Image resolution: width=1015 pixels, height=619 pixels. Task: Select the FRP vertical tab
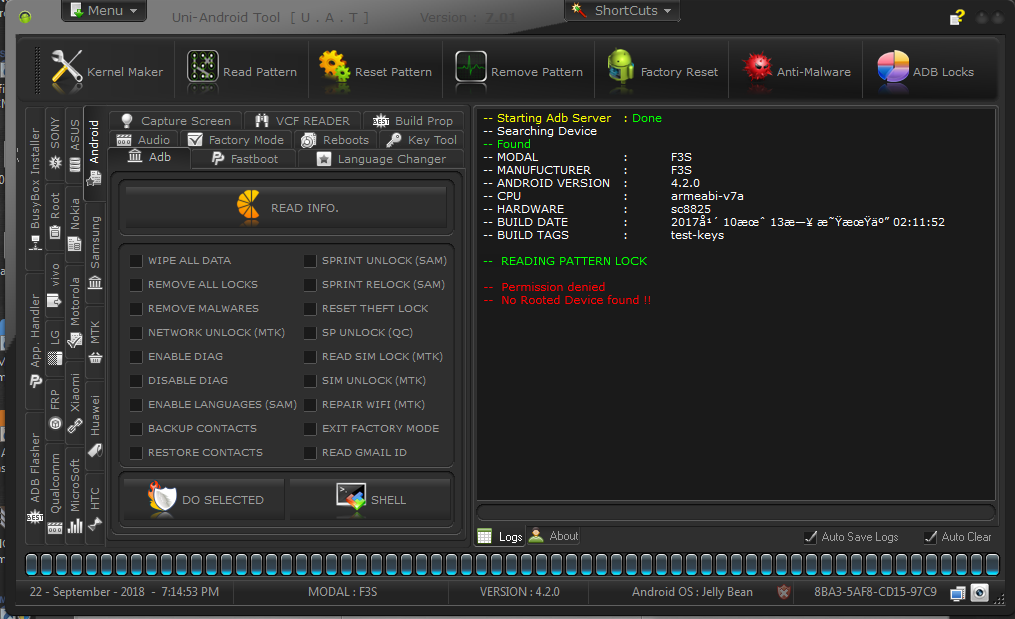55,409
